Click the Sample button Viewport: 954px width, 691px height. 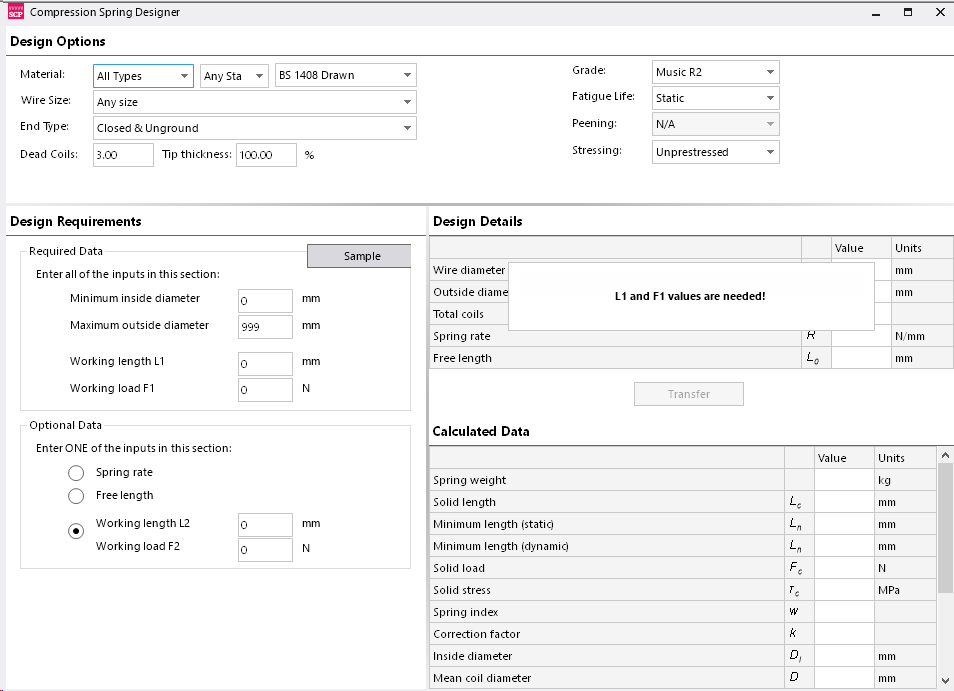click(x=357, y=256)
